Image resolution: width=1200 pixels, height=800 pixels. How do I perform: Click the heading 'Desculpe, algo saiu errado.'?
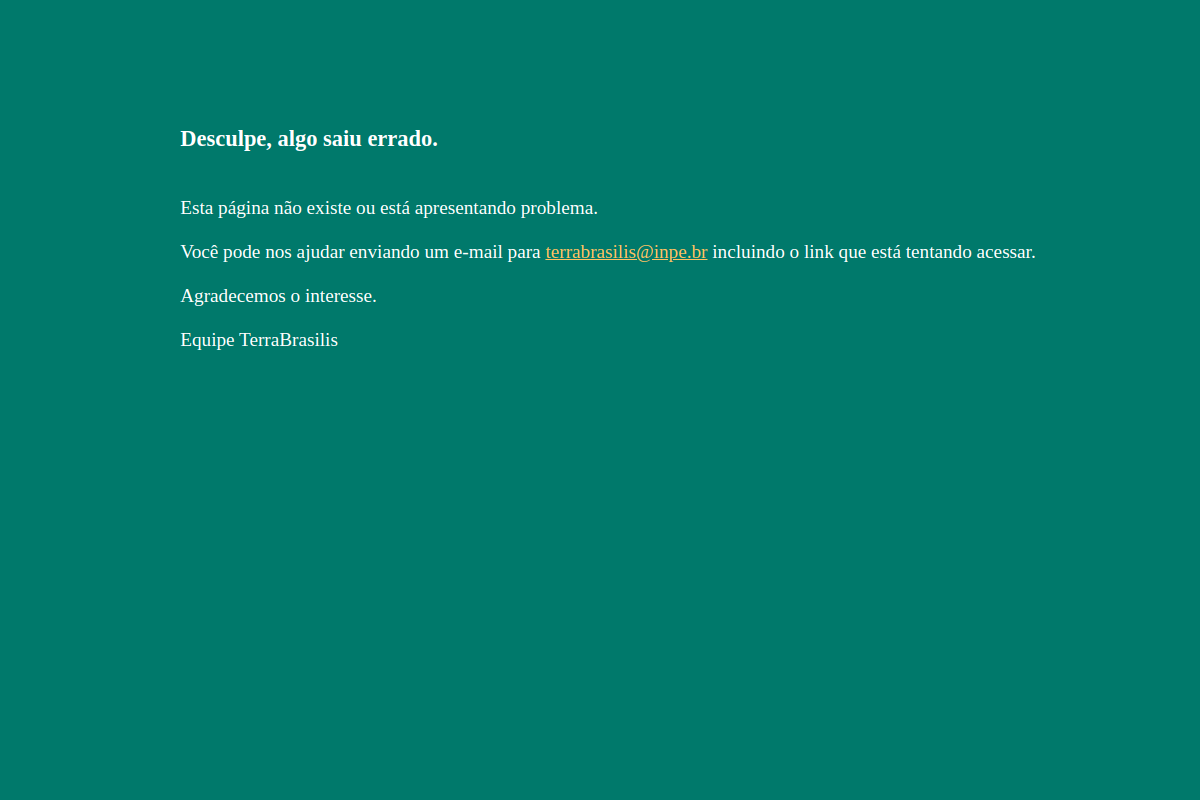pyautogui.click(x=309, y=139)
